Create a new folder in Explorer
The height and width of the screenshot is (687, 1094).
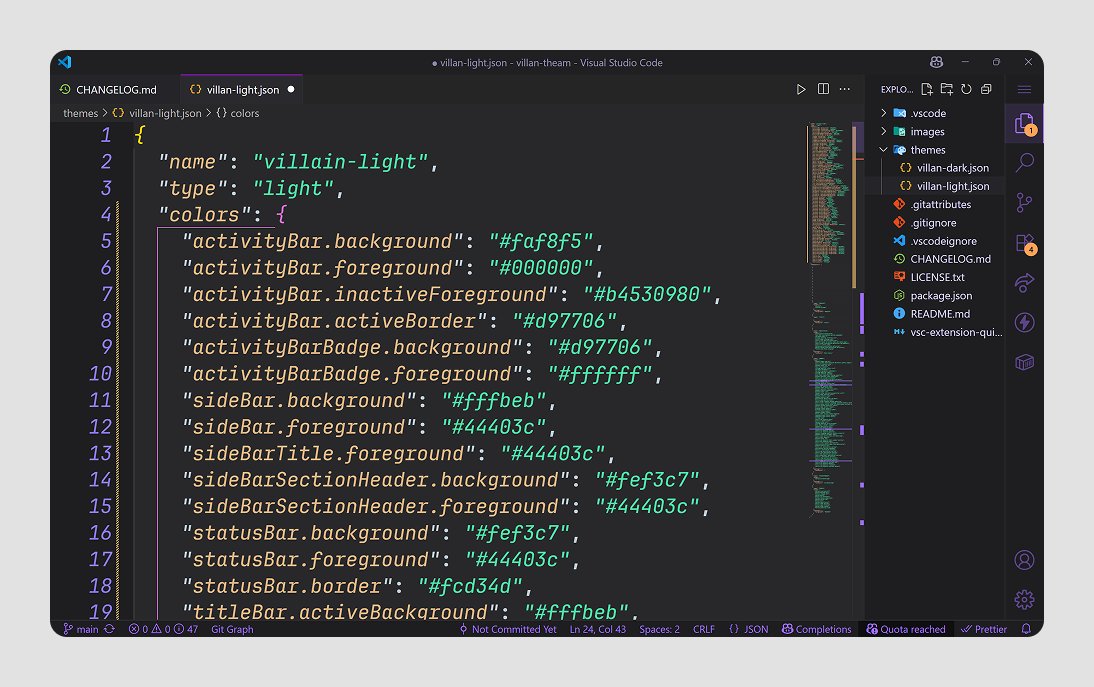point(946,89)
